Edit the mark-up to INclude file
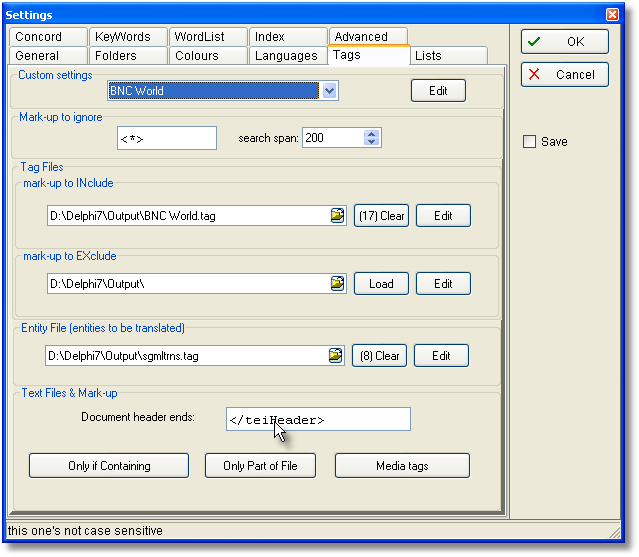The image size is (639, 557). click(443, 215)
